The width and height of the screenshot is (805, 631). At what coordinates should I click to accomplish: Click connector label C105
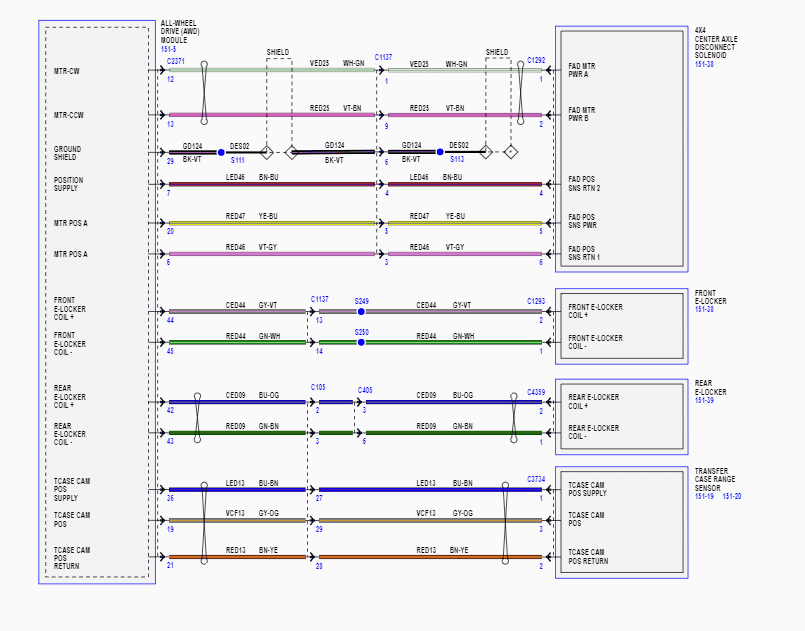(318, 387)
